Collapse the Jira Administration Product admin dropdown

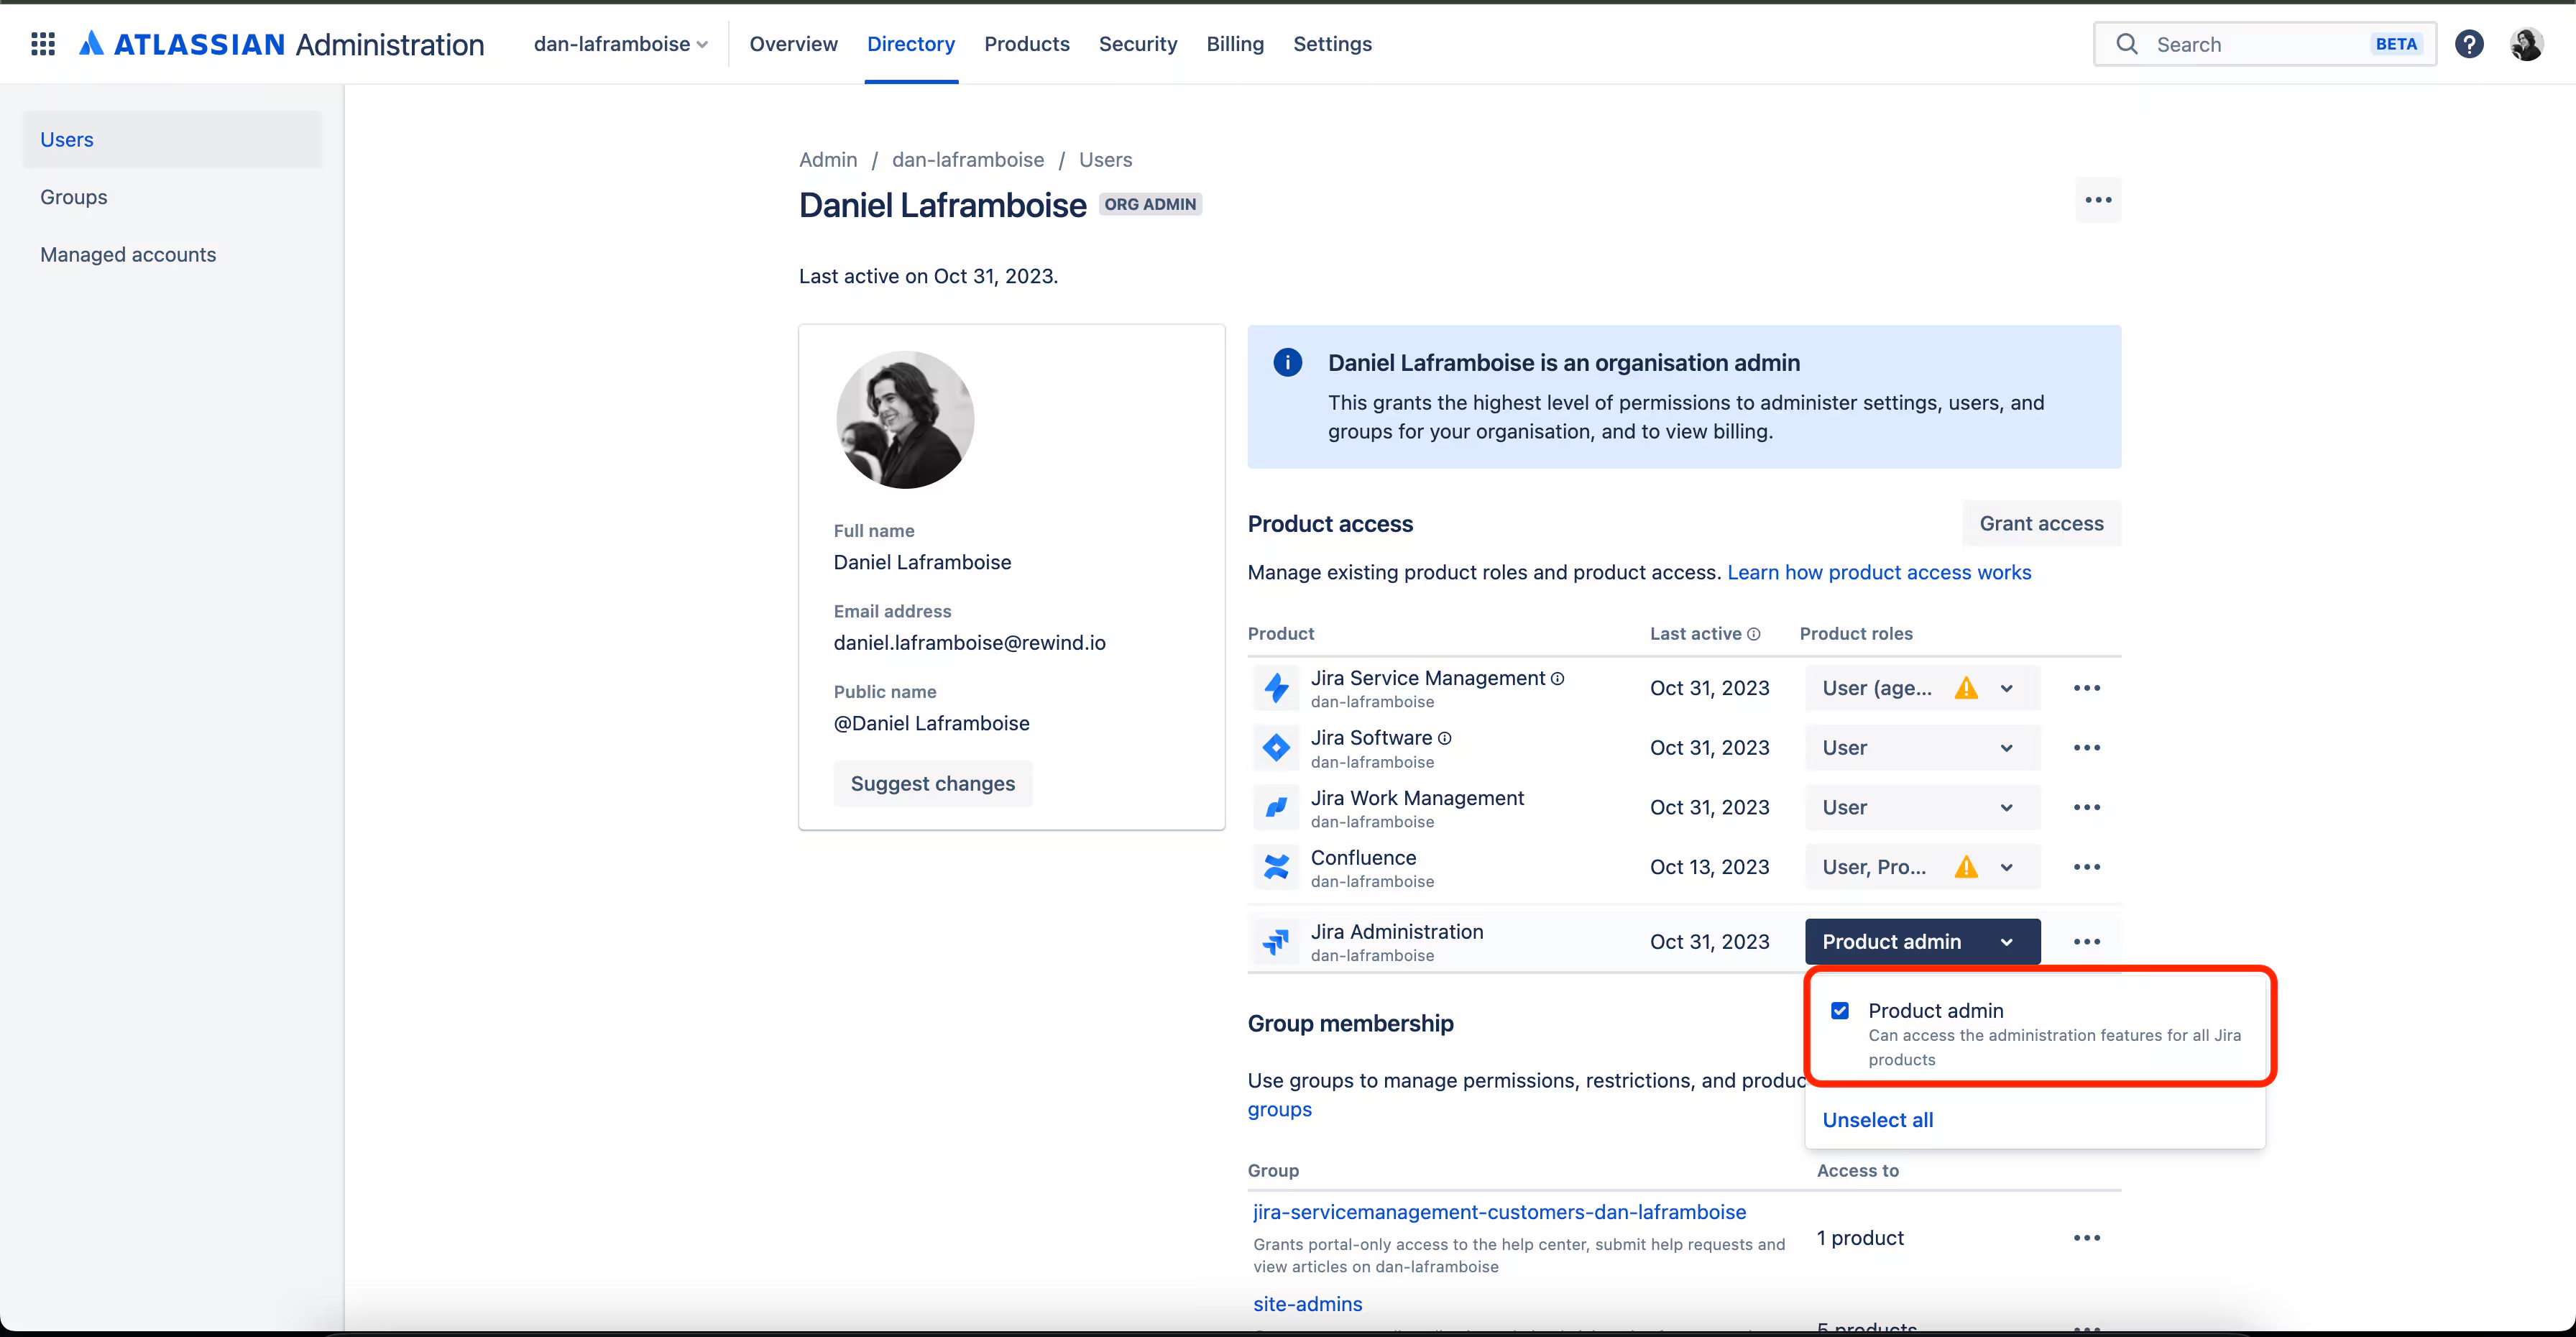(1922, 942)
